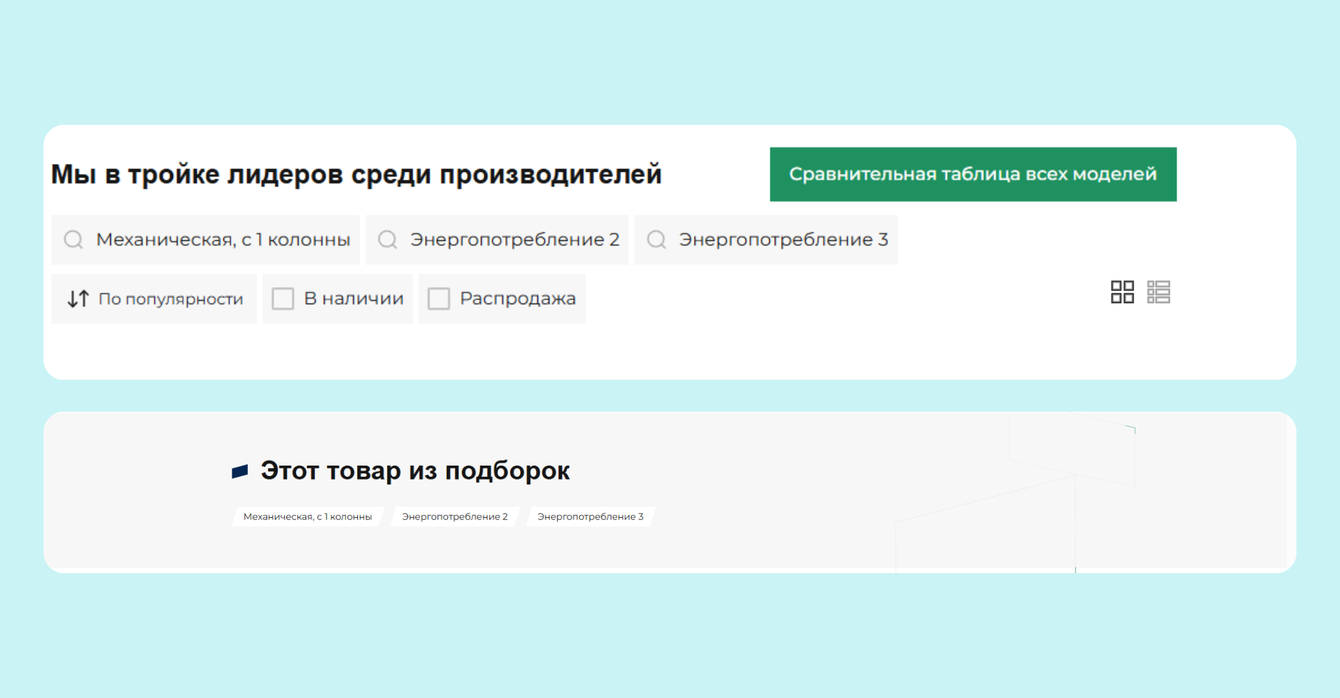Select the Энергопотребление 2 filter button
1340x698 pixels.
[497, 240]
